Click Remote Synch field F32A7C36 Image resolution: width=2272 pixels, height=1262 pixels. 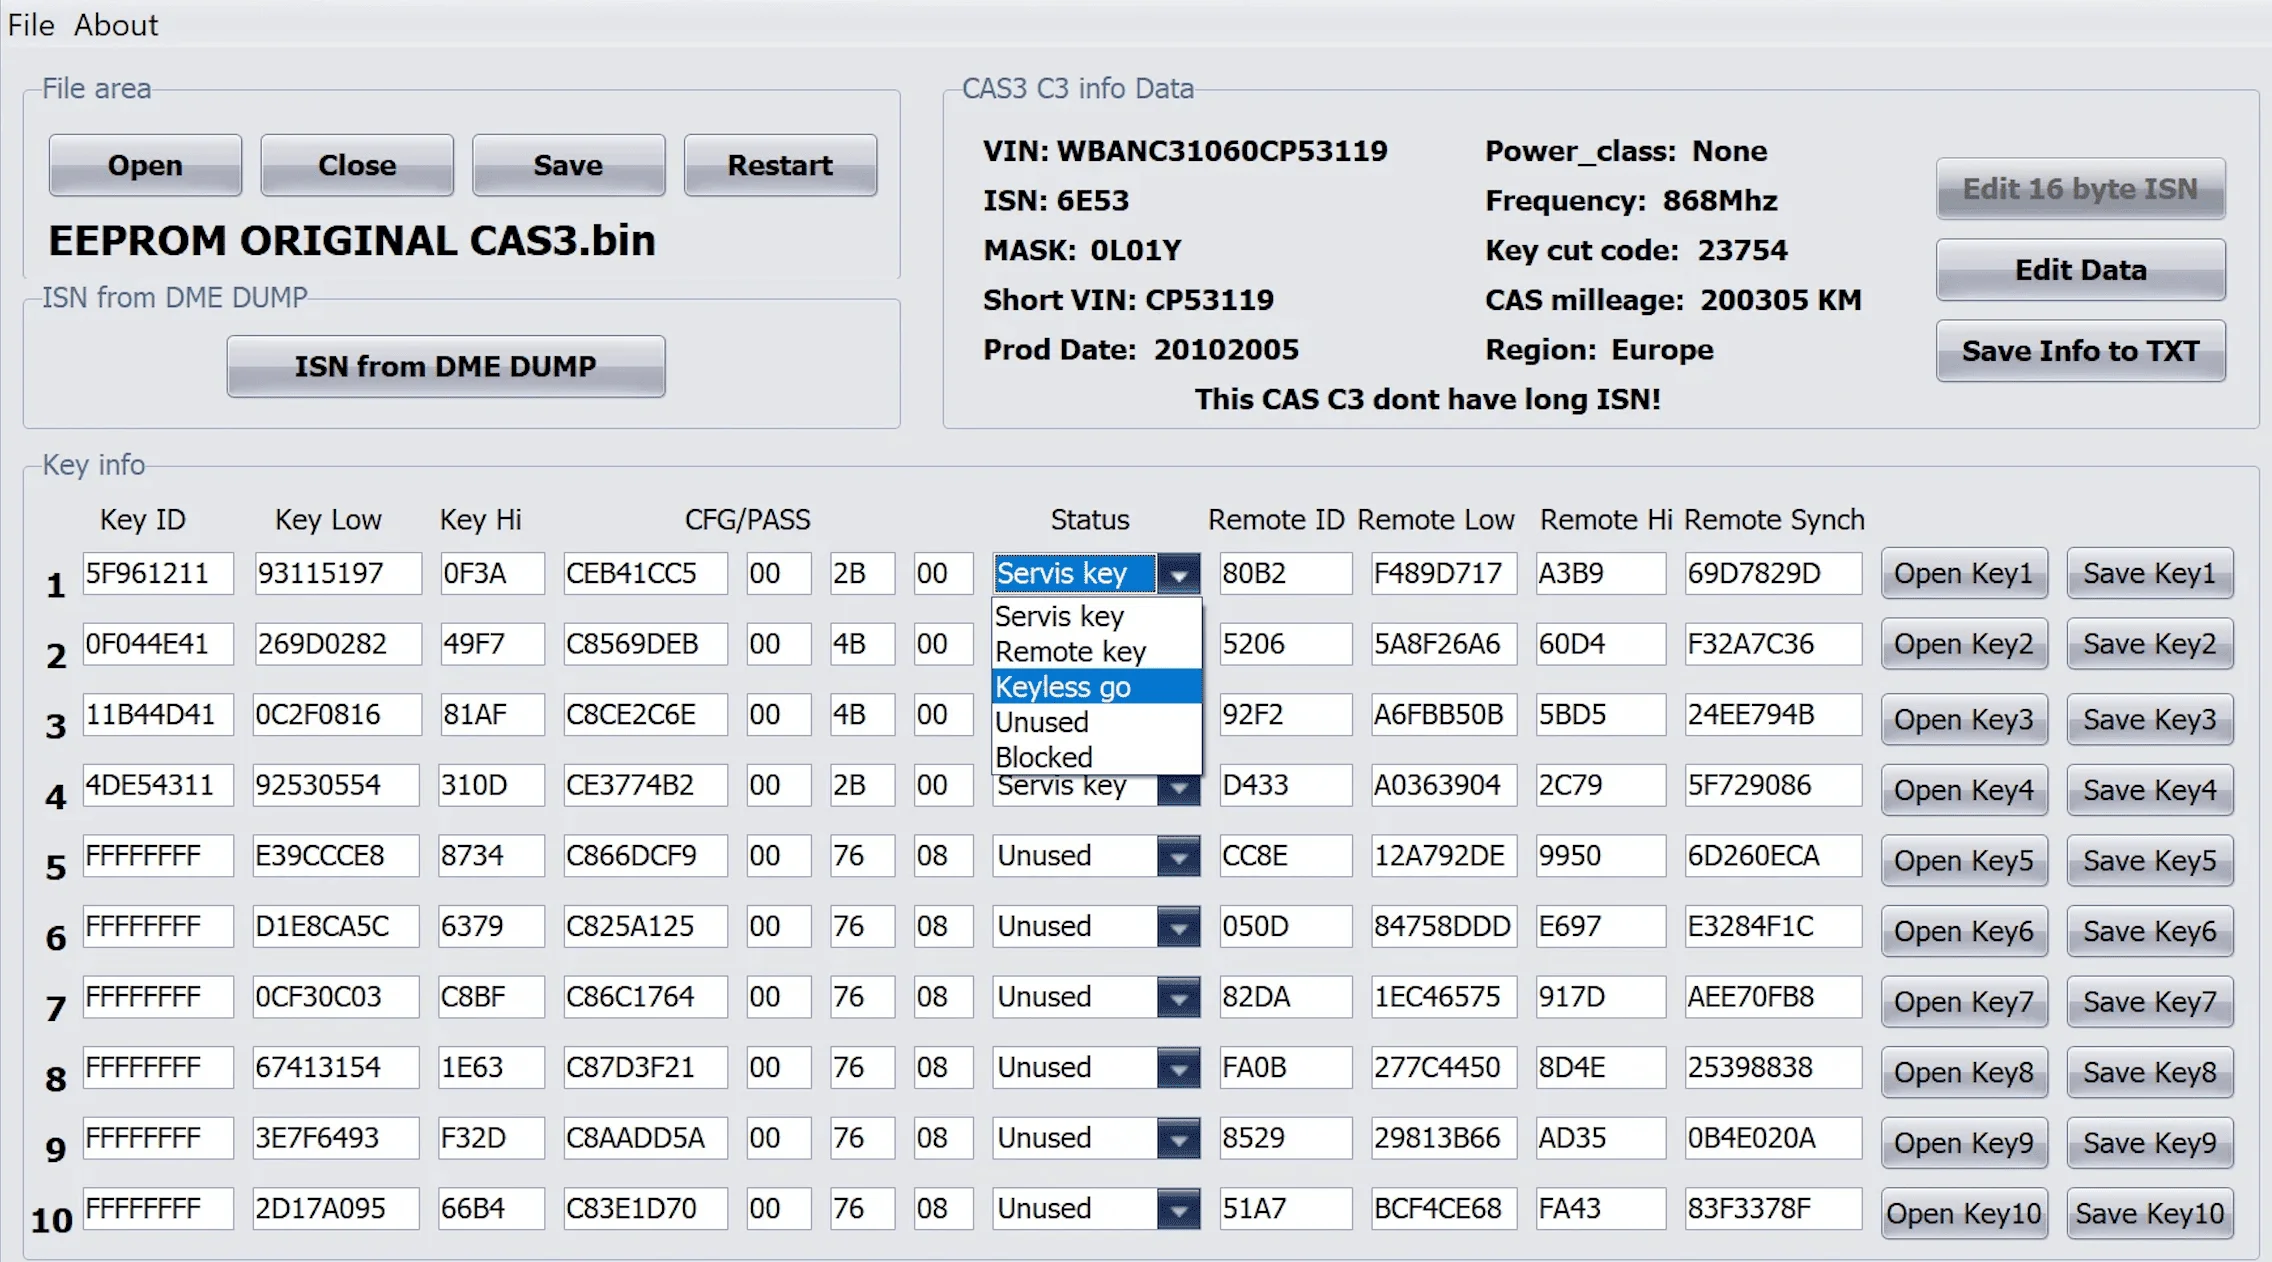(1773, 644)
